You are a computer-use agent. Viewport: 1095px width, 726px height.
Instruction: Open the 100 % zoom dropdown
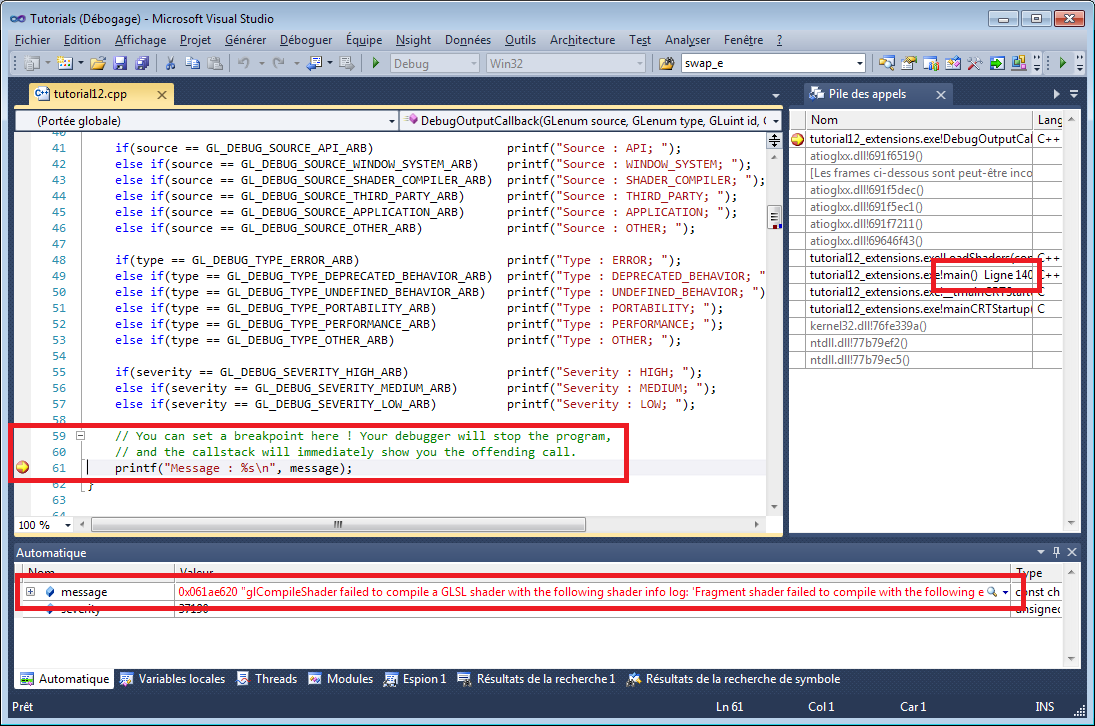pos(68,525)
